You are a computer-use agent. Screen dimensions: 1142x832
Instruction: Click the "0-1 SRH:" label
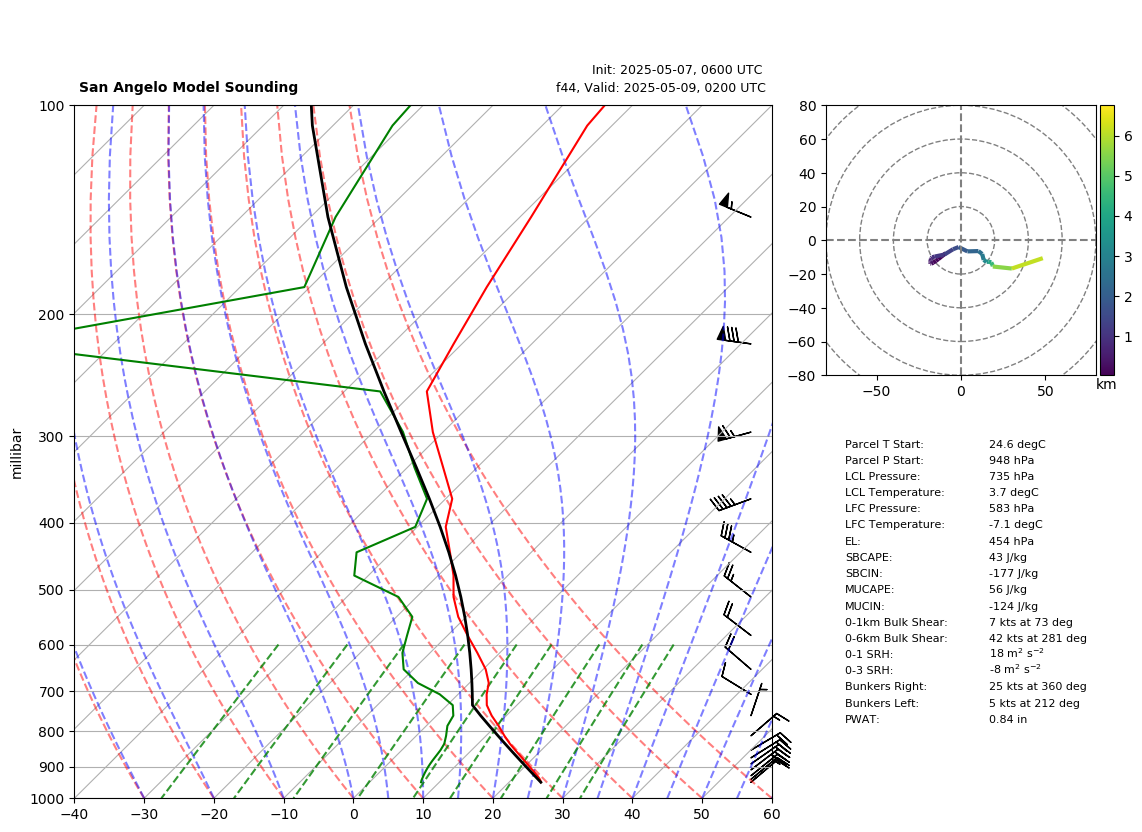click(x=869, y=654)
